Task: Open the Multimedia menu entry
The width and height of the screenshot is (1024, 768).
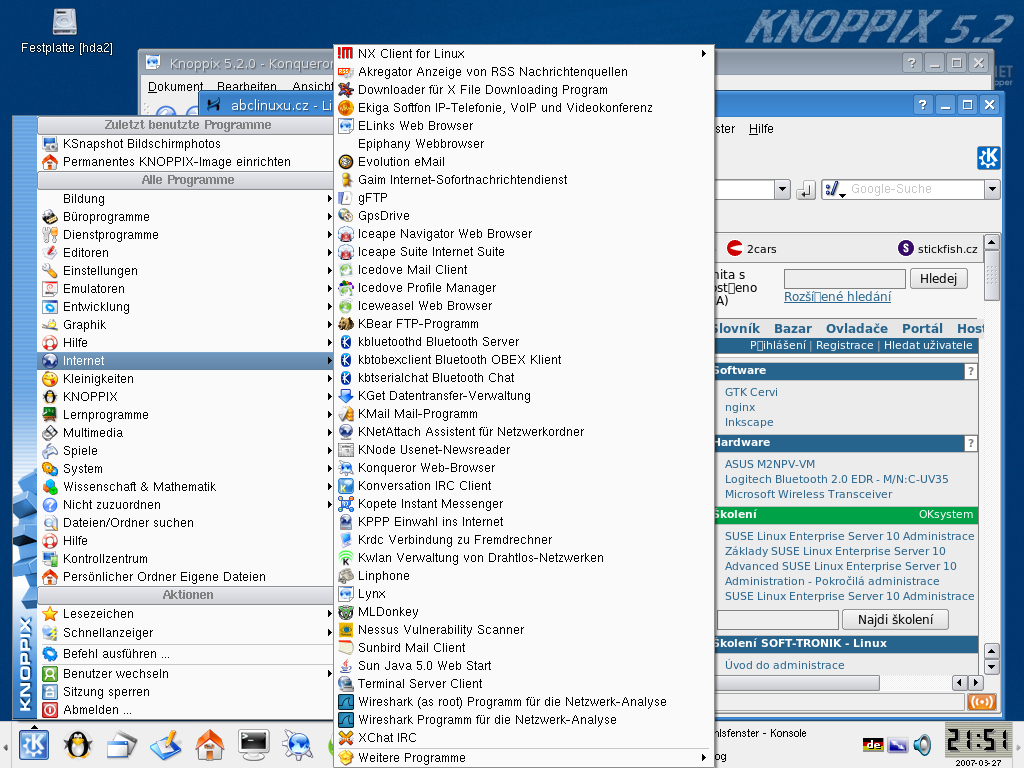Action: coord(186,433)
